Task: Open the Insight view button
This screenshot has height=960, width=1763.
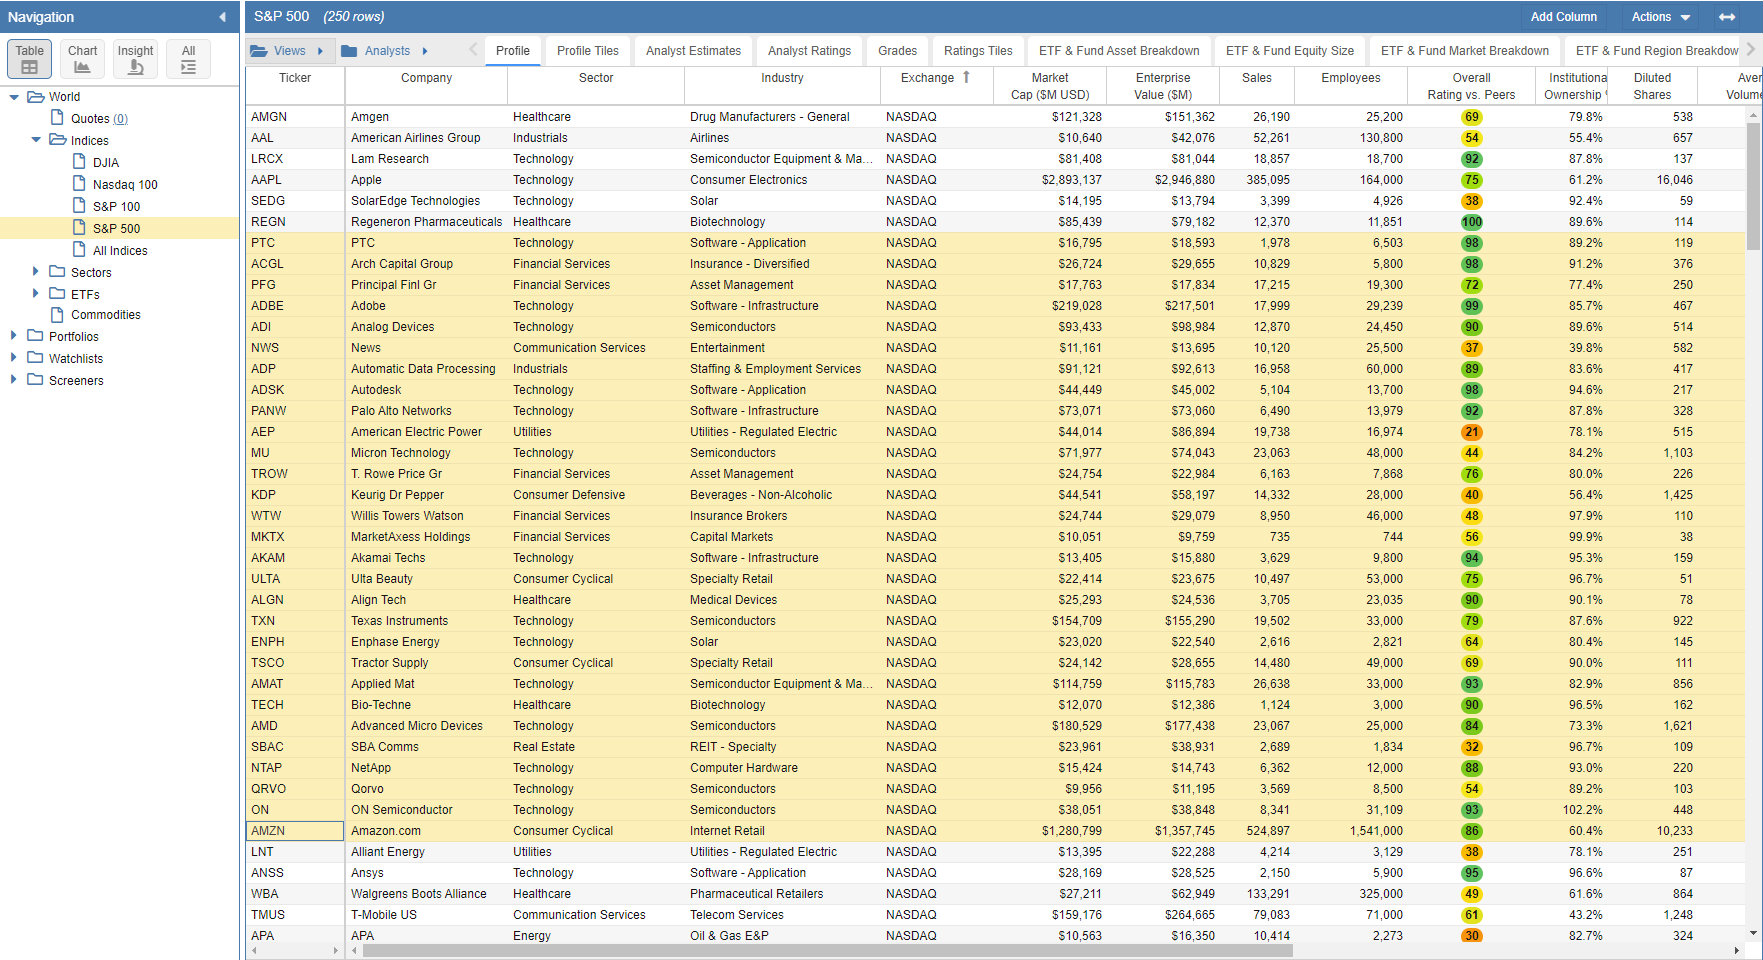Action: [x=135, y=59]
